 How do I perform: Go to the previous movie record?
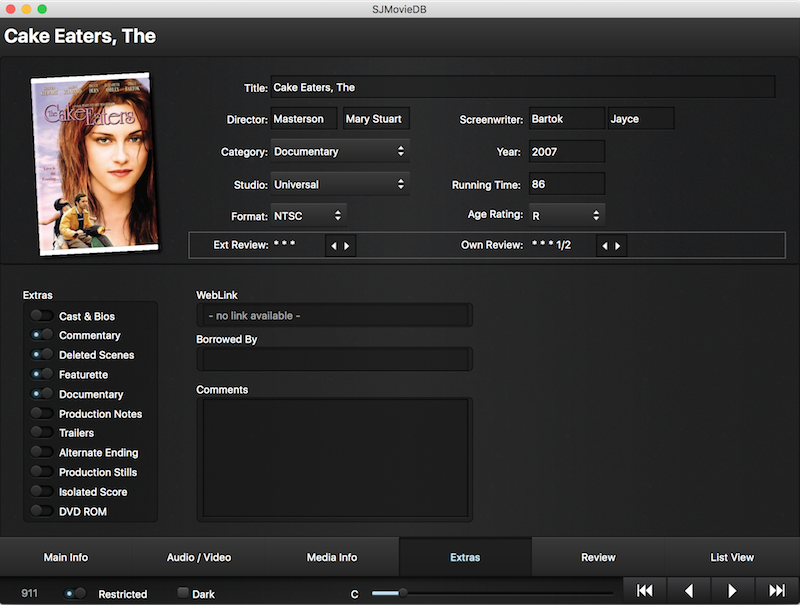tap(689, 591)
